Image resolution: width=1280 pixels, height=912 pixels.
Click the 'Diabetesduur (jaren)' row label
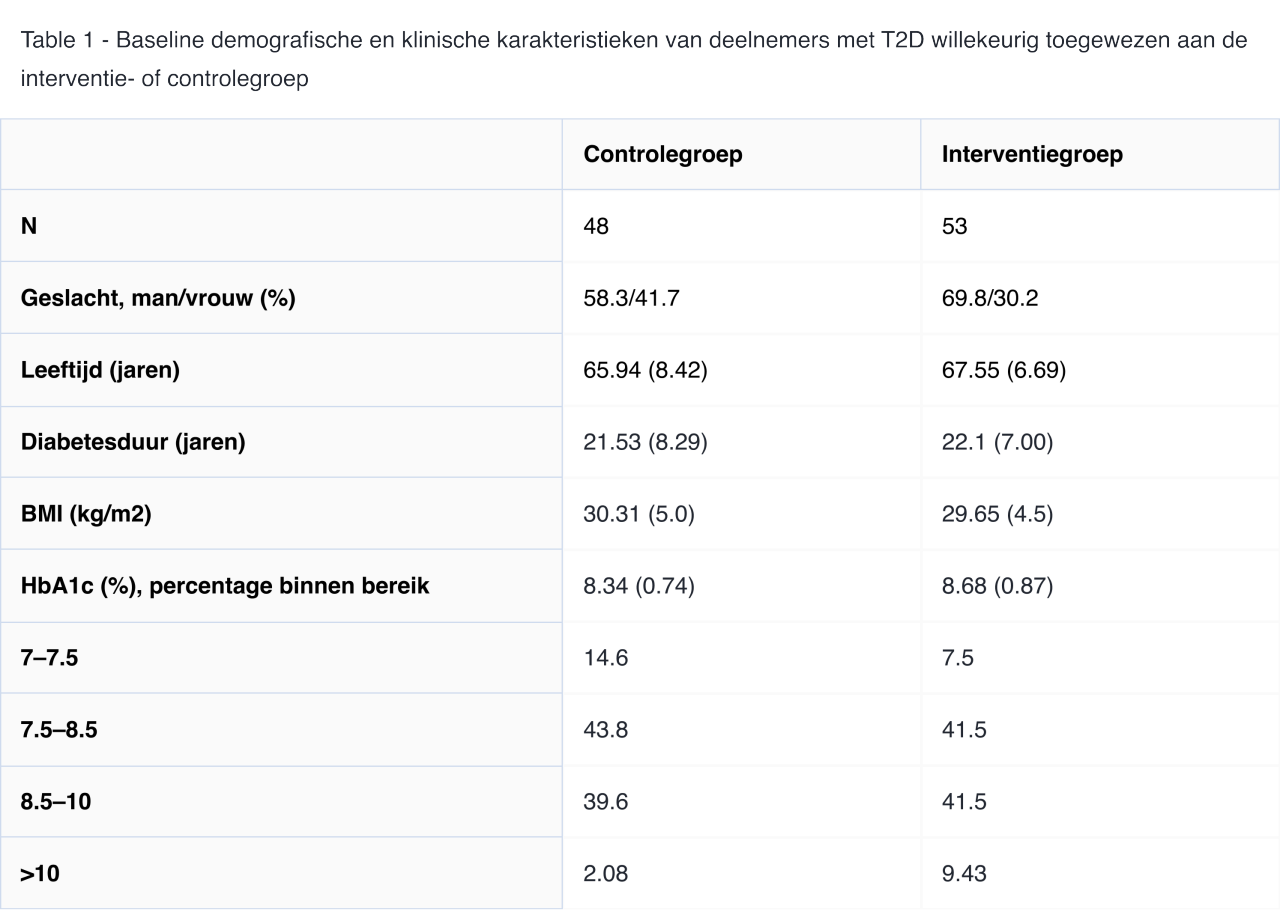coord(133,442)
